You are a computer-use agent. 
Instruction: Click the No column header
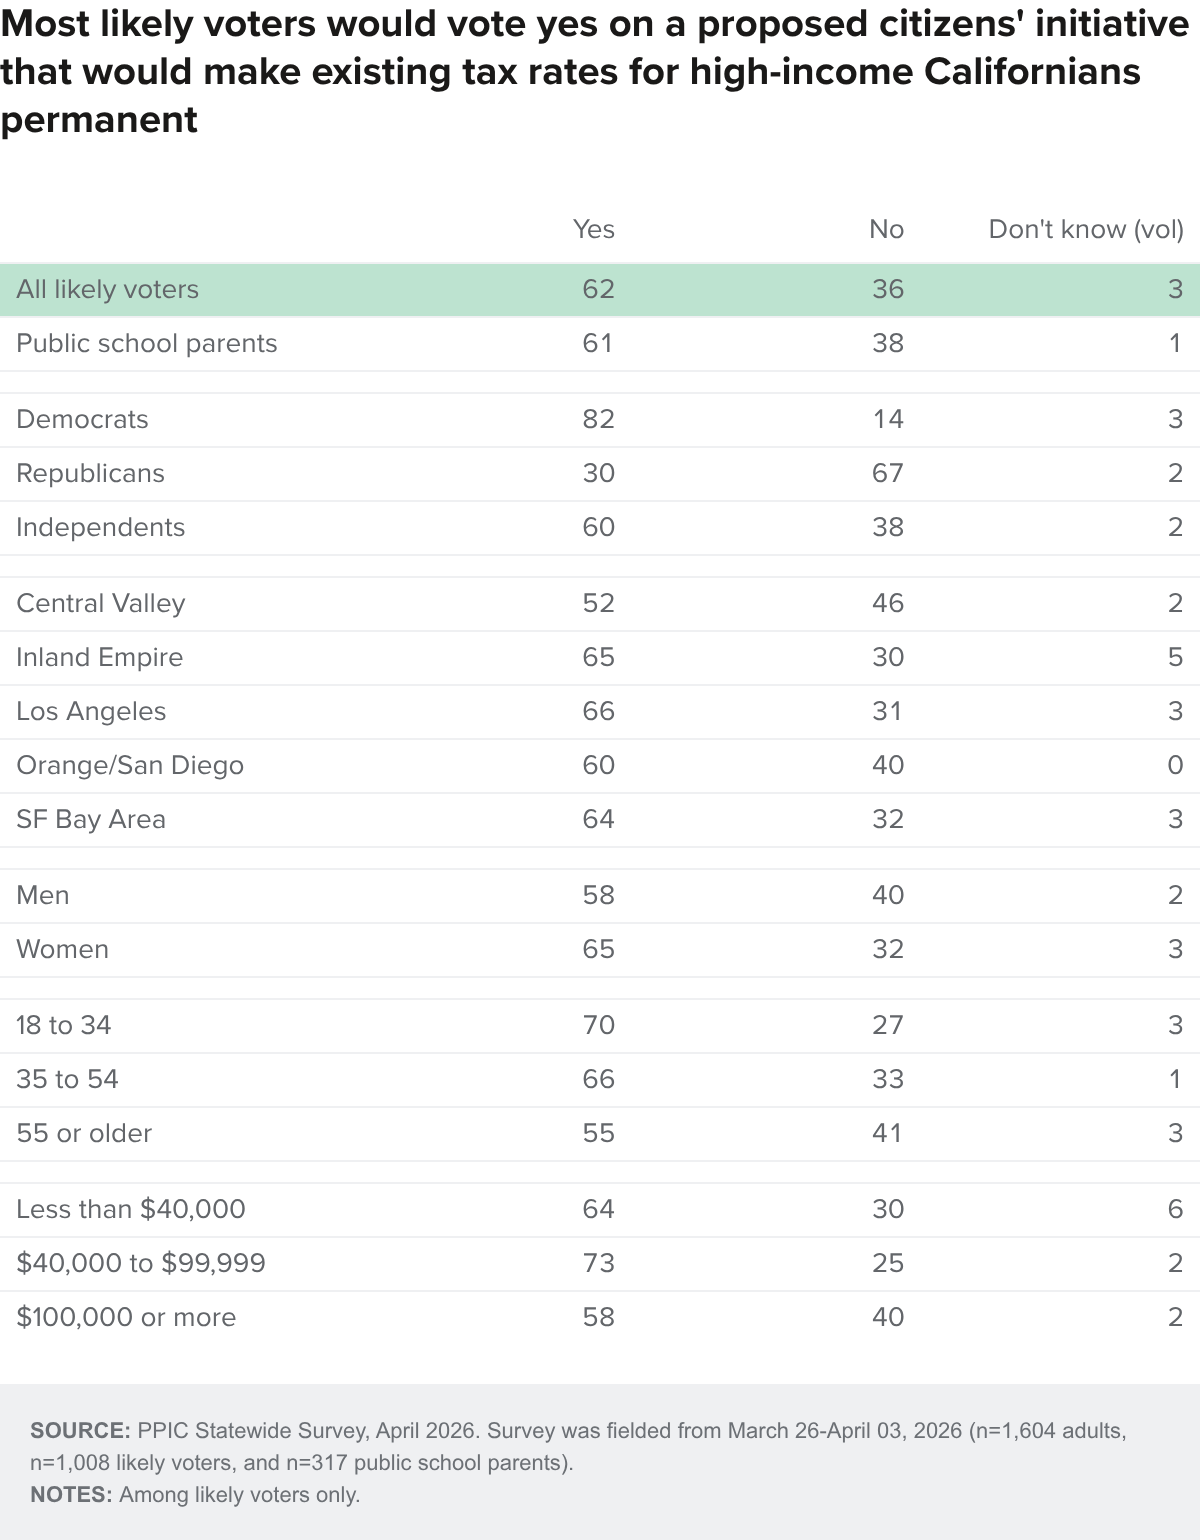[x=886, y=229]
